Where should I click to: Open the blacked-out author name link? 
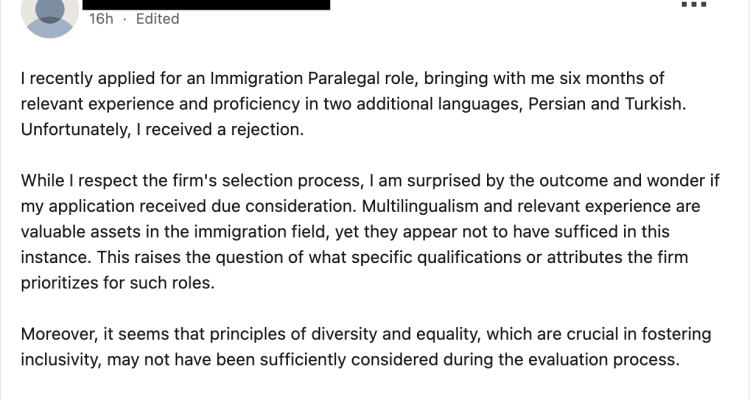(206, 5)
